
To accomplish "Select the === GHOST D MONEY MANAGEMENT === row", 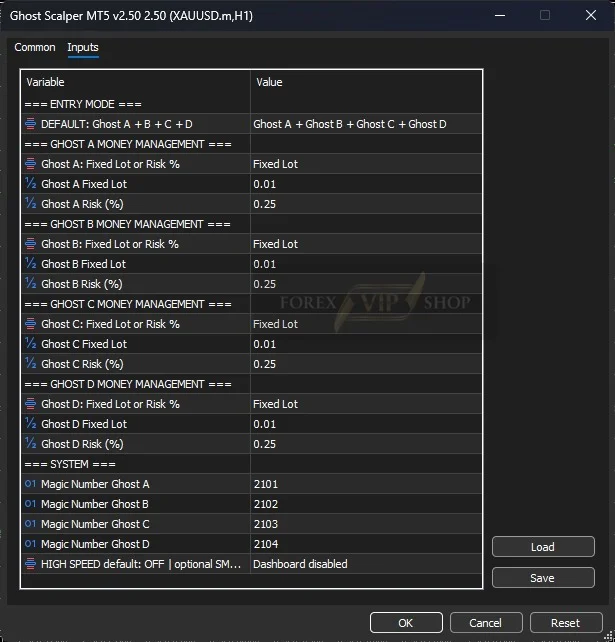I will pos(251,384).
